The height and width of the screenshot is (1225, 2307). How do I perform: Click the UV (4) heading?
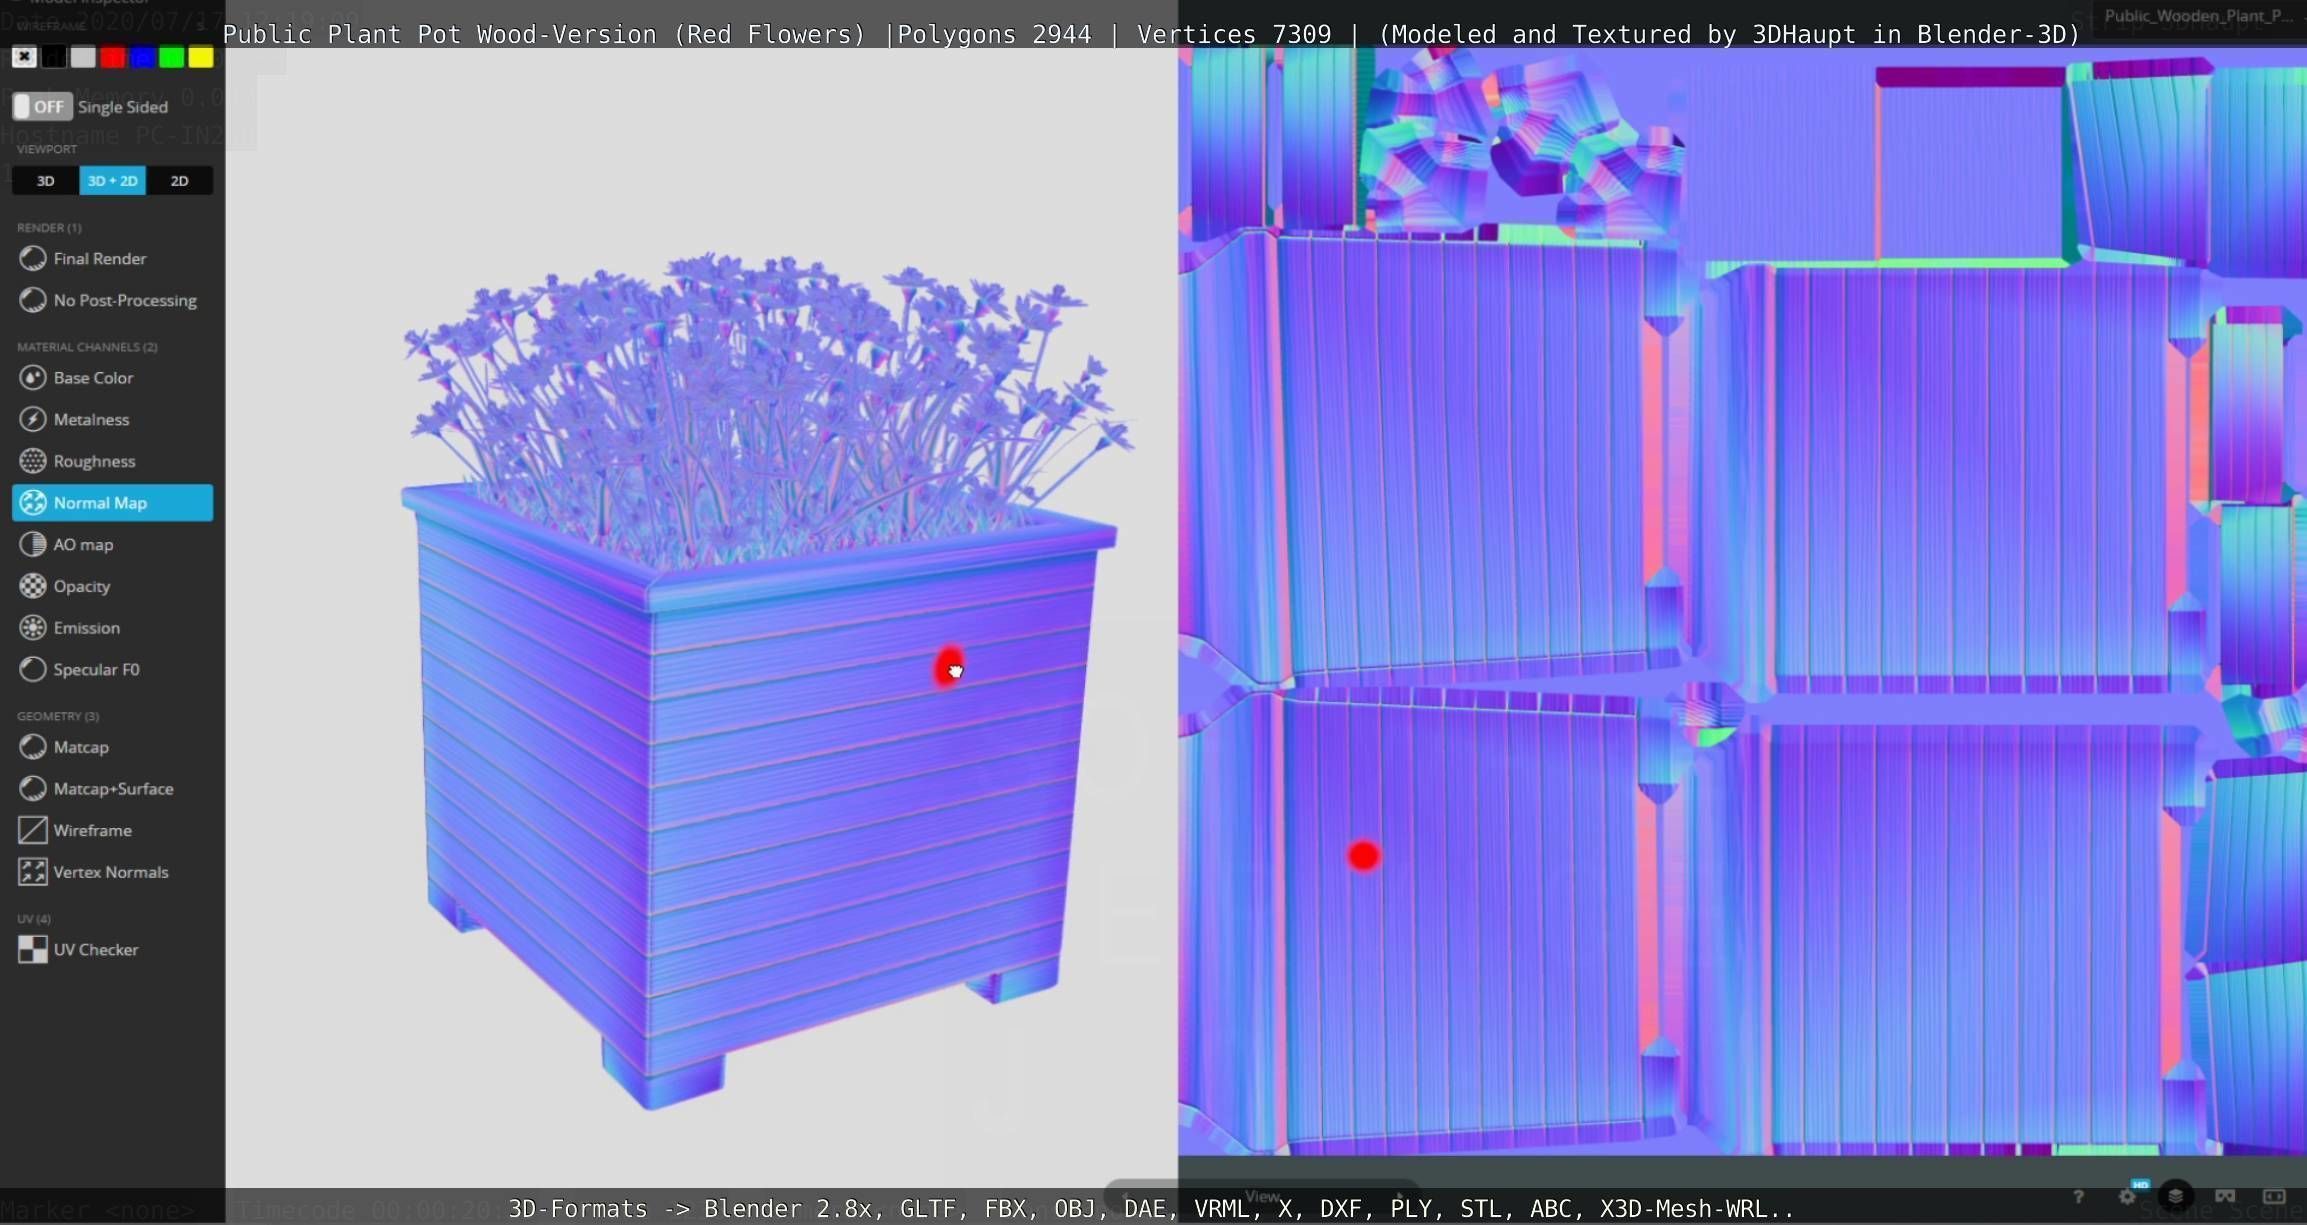(x=33, y=919)
